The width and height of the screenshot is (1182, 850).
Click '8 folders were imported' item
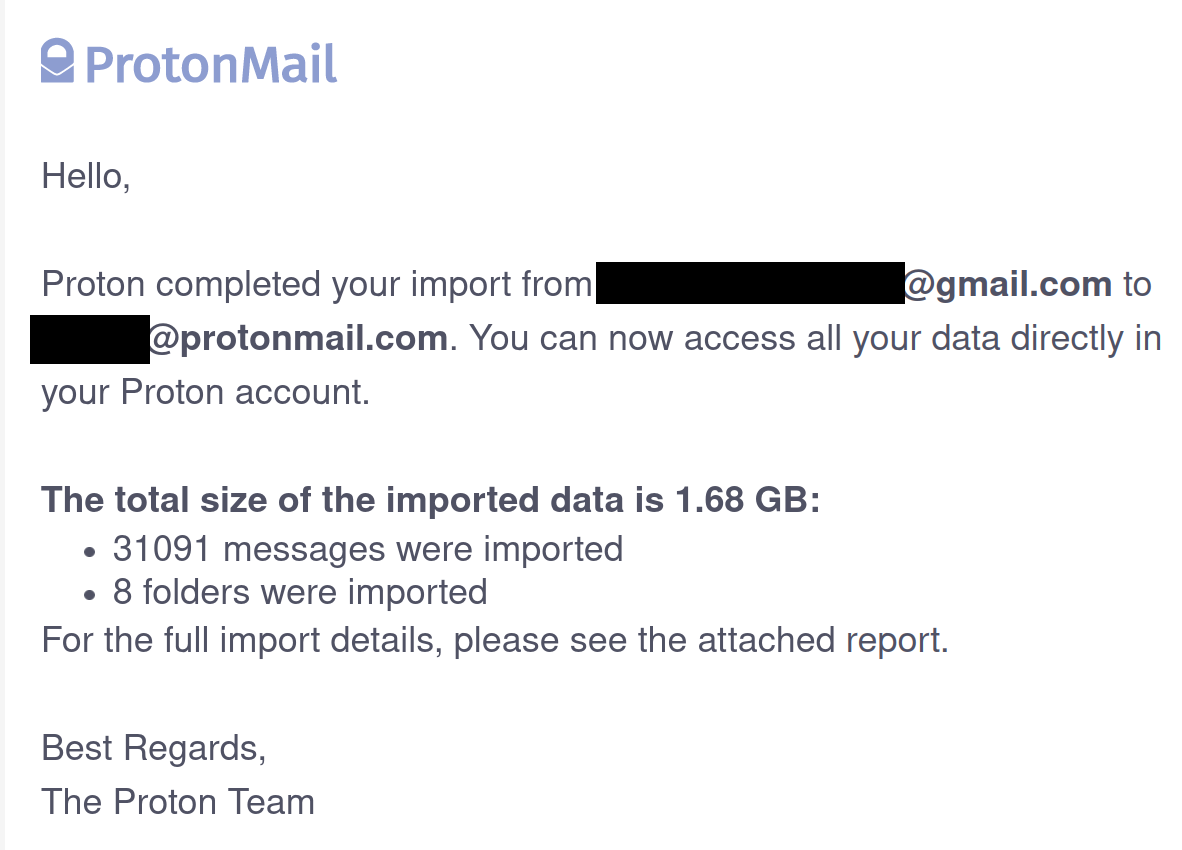point(300,592)
